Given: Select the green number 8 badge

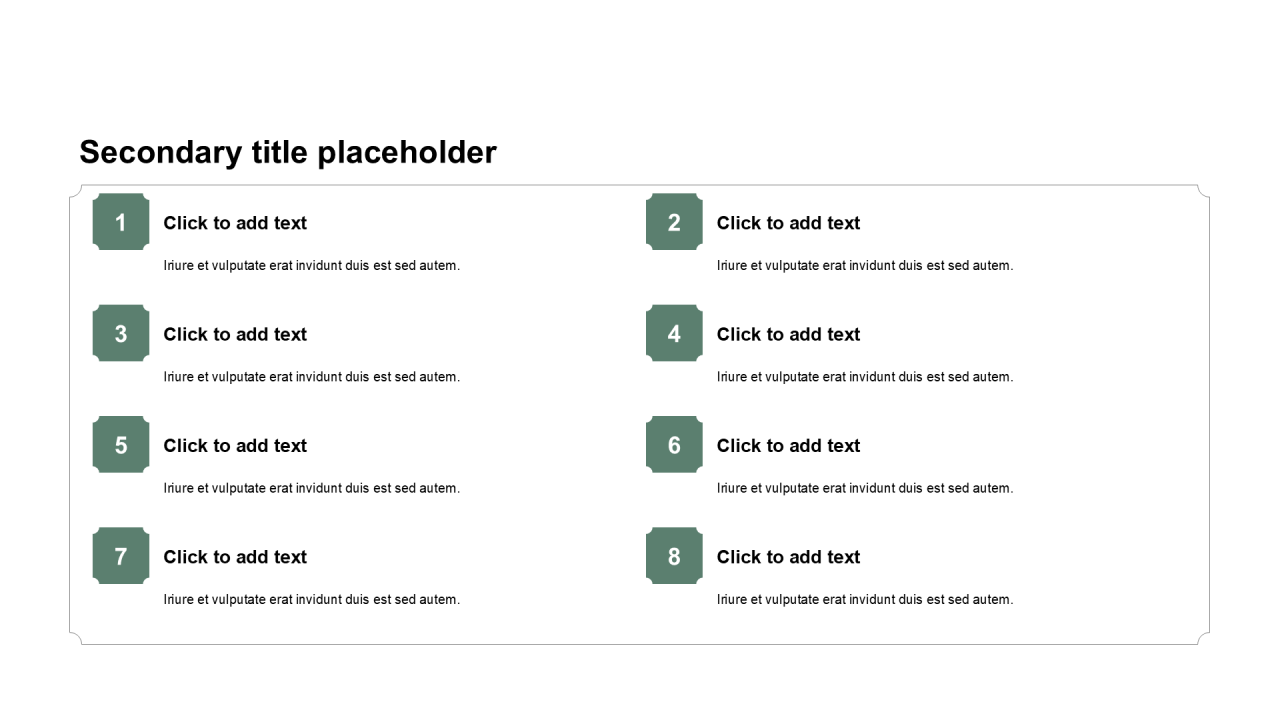Looking at the screenshot, I should 674,556.
